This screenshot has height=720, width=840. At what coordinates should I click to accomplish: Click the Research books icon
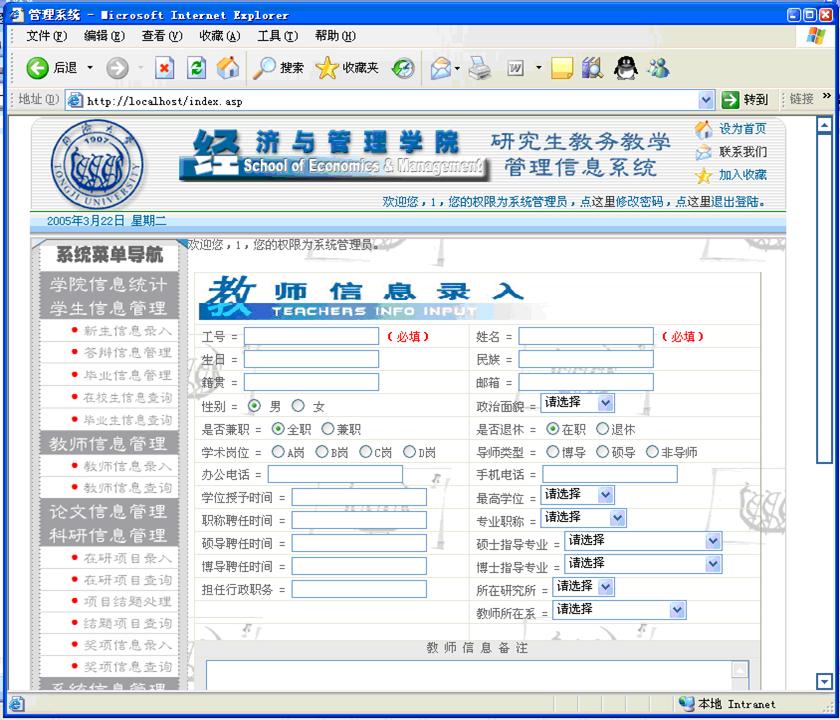click(x=592, y=68)
